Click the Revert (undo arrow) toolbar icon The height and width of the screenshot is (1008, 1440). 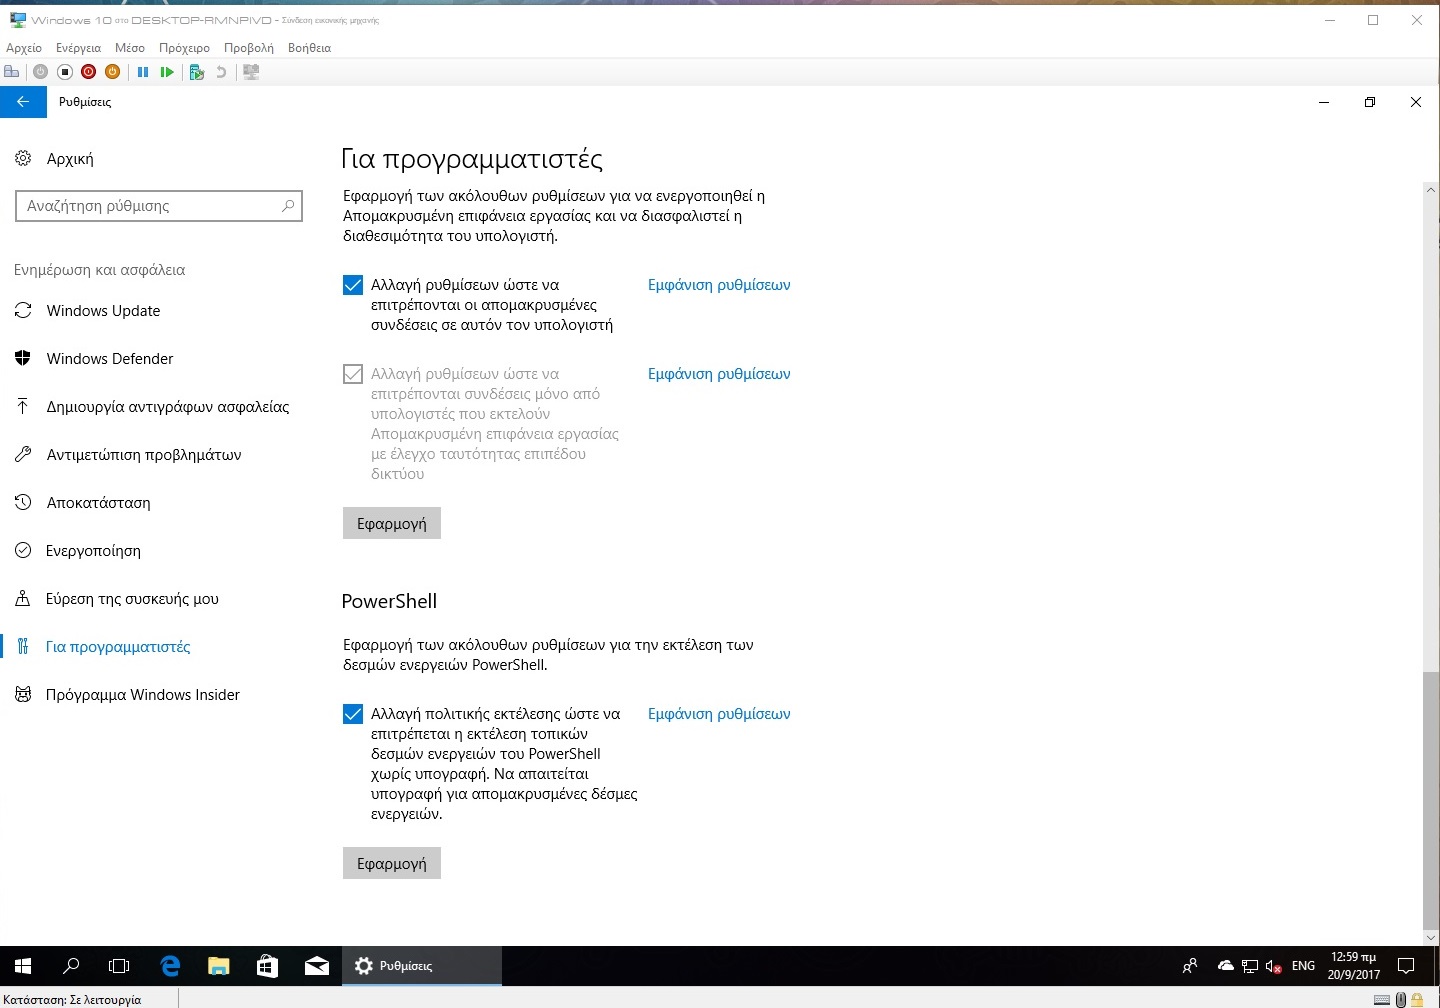pyautogui.click(x=221, y=72)
